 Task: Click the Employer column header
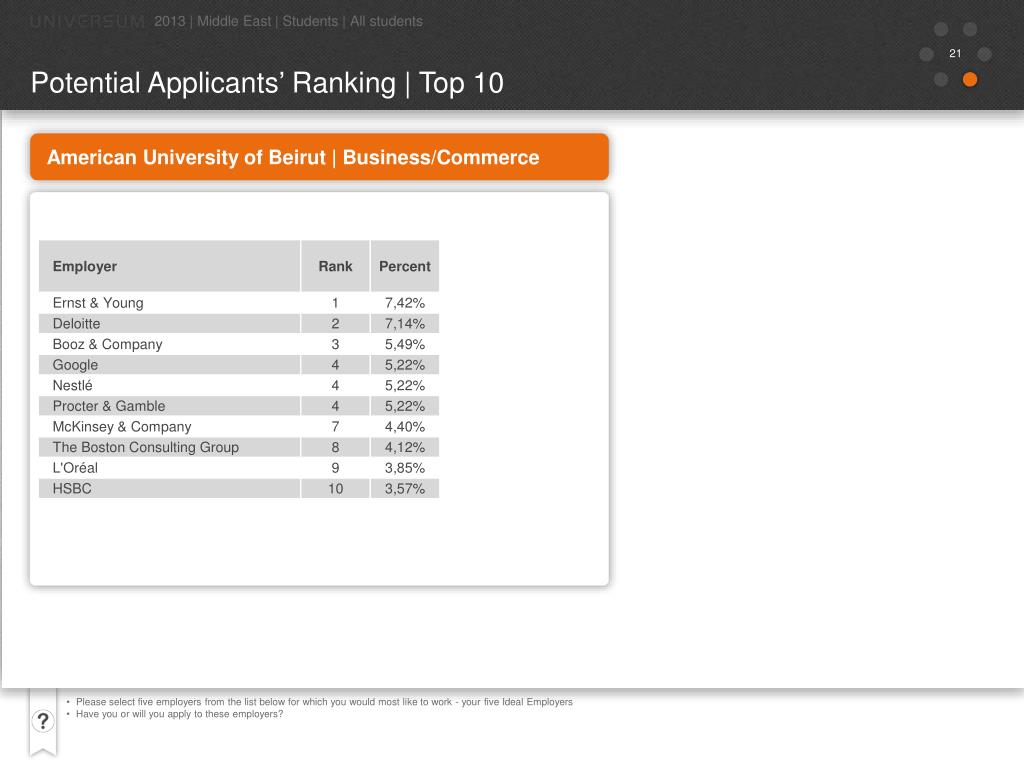point(169,266)
